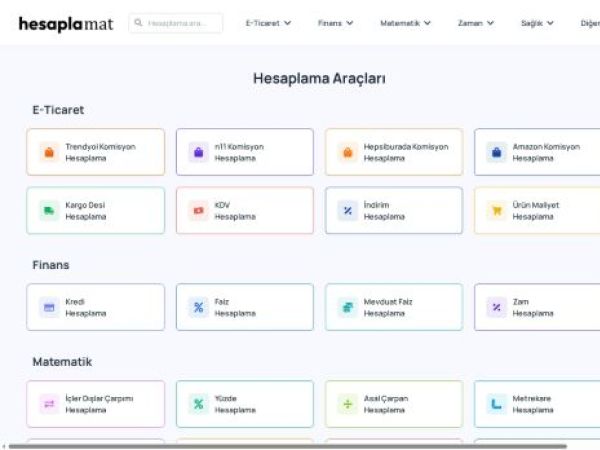Focus the Hesaplama ara search field

pyautogui.click(x=176, y=23)
